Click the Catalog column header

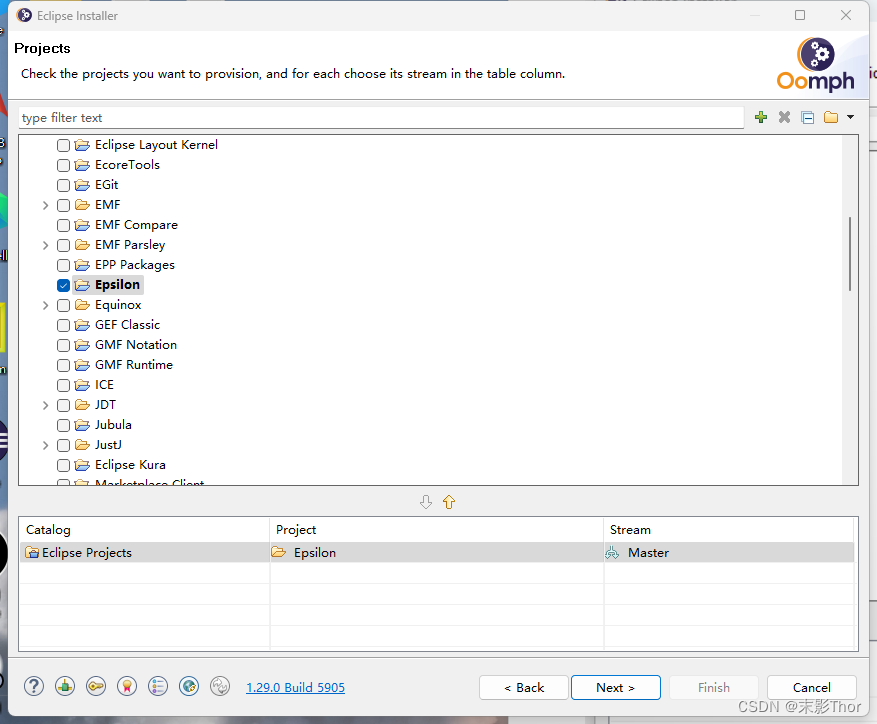(145, 530)
